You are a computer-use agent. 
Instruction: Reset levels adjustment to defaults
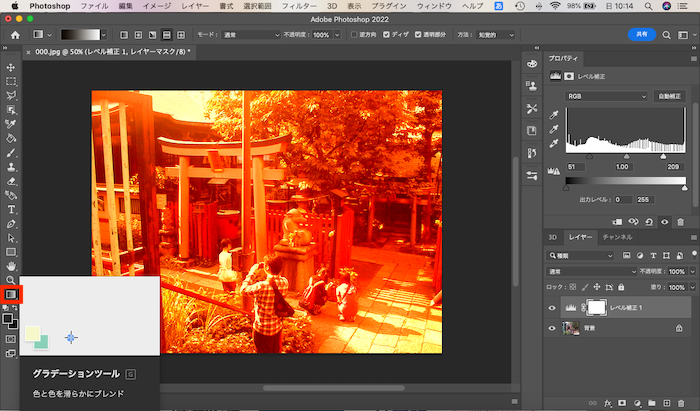click(649, 222)
